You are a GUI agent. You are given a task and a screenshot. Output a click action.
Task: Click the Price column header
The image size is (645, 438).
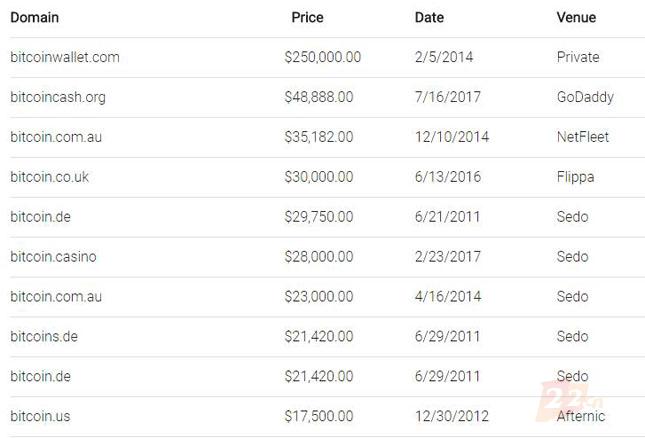coord(307,17)
